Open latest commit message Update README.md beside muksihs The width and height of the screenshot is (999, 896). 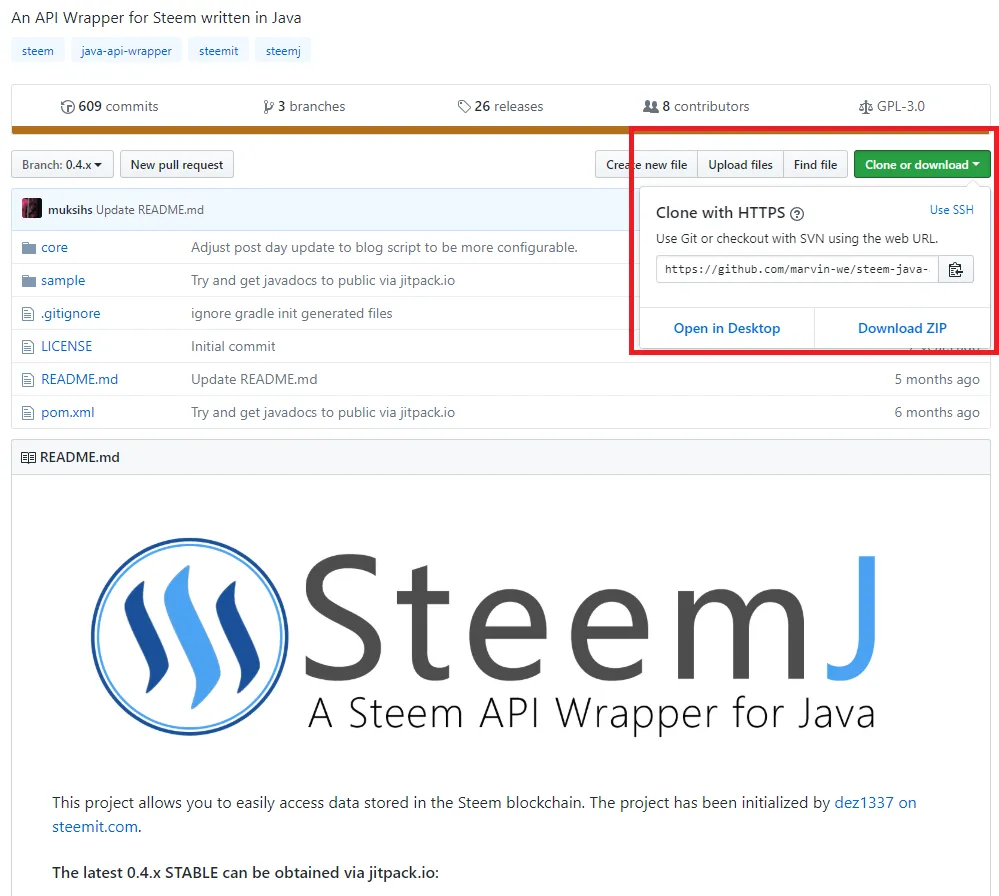point(150,210)
